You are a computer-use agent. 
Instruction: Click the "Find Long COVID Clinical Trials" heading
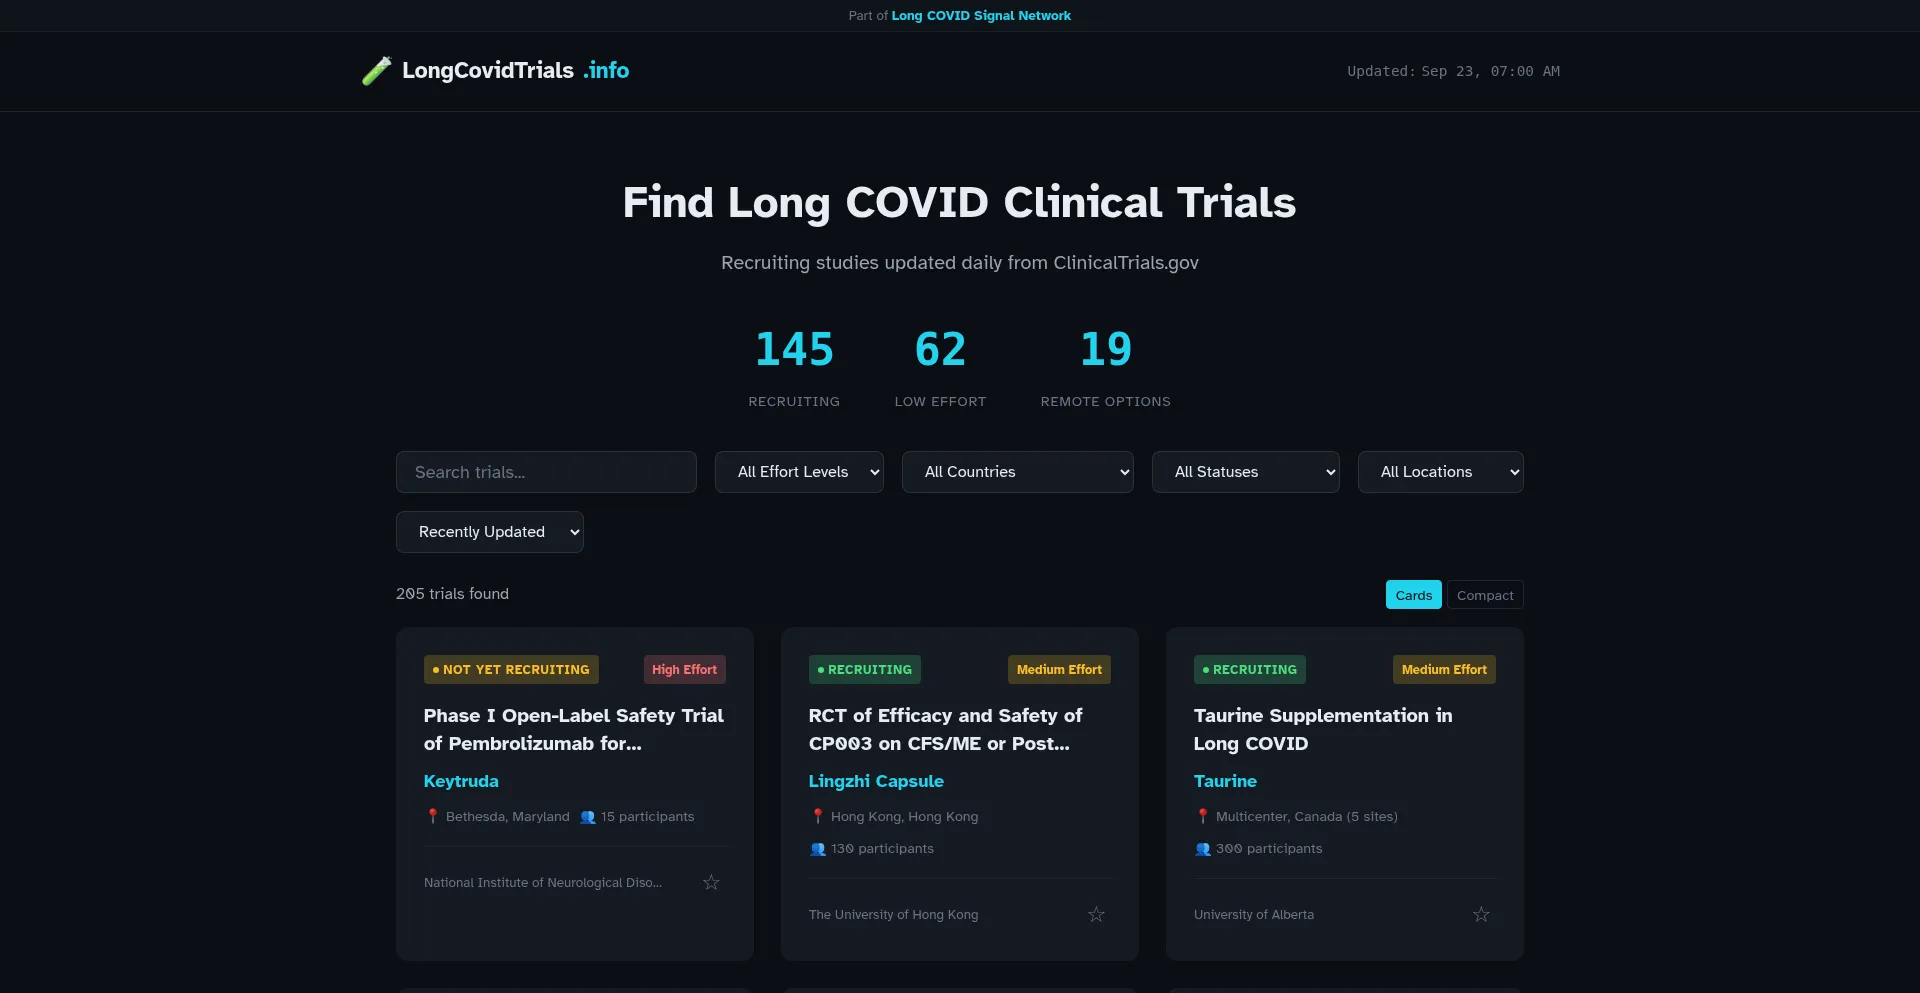959,203
